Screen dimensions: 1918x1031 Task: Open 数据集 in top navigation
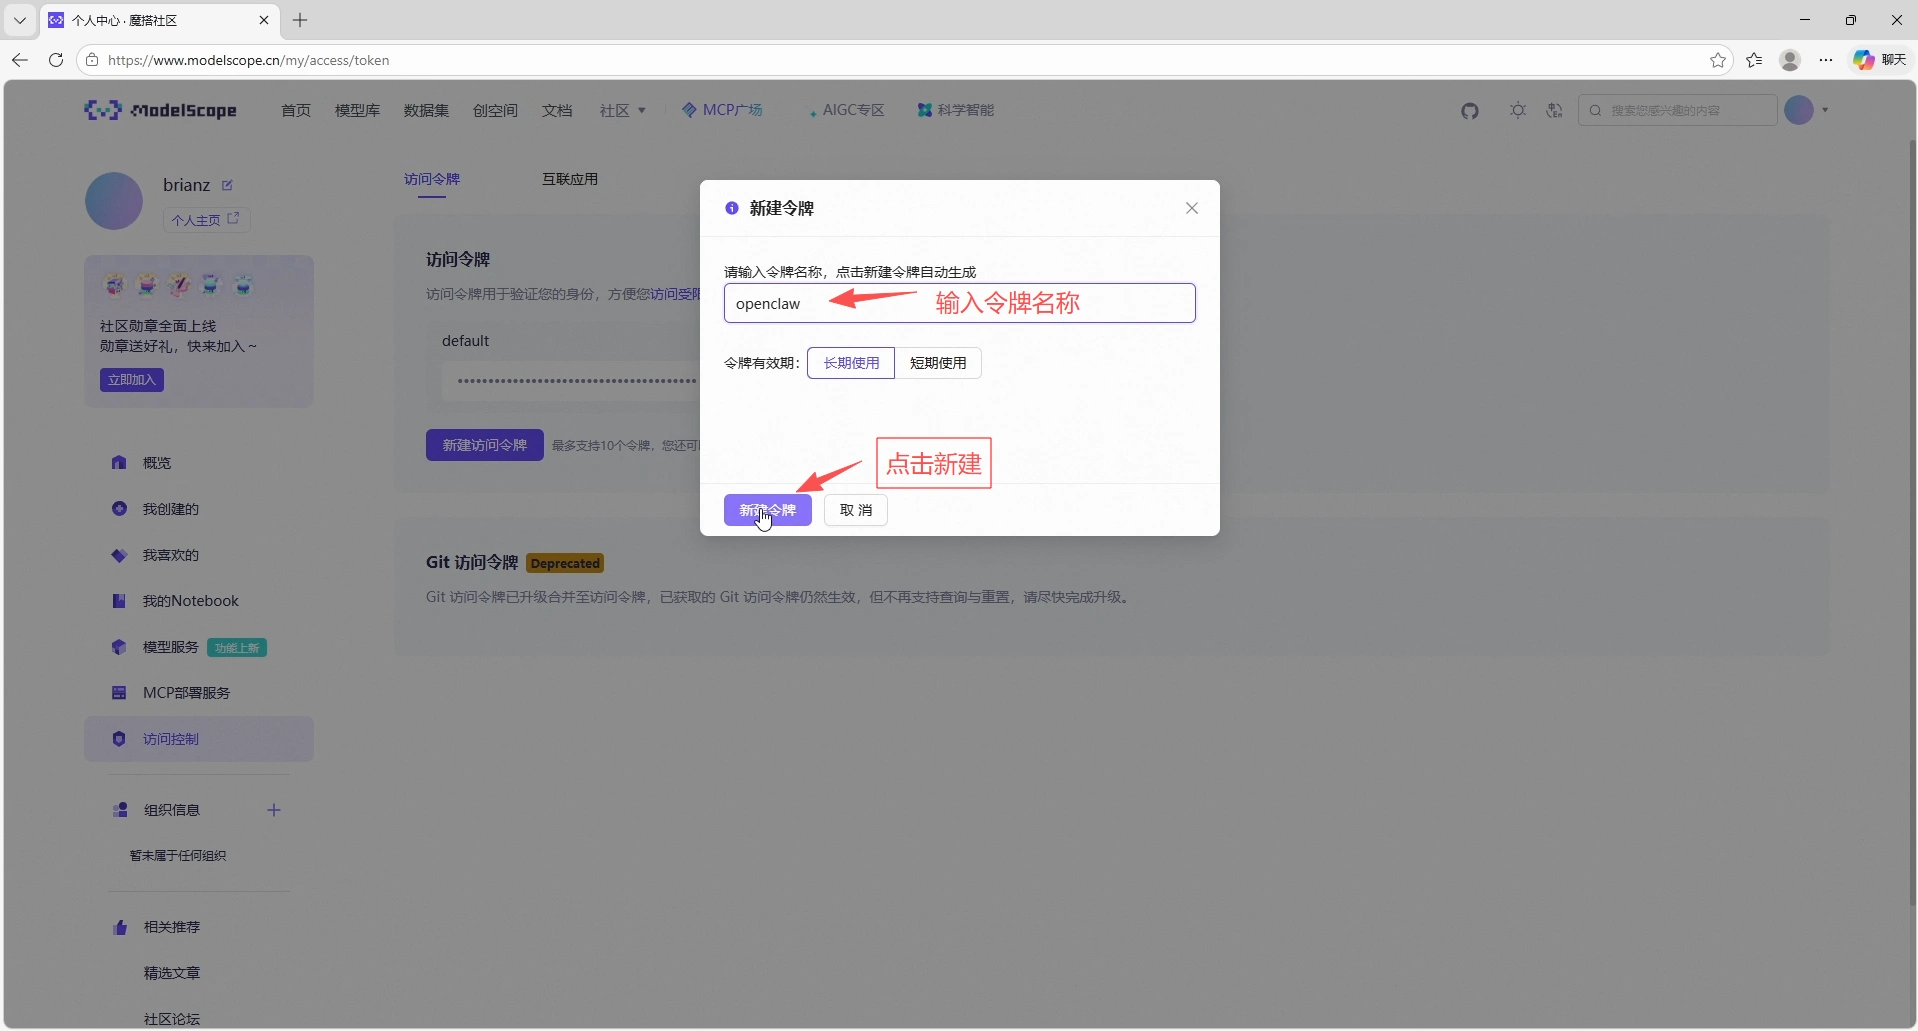pyautogui.click(x=426, y=110)
